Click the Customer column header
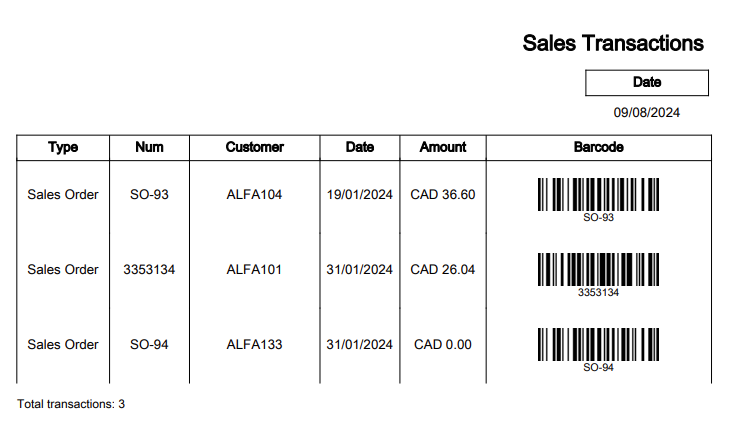 (254, 147)
